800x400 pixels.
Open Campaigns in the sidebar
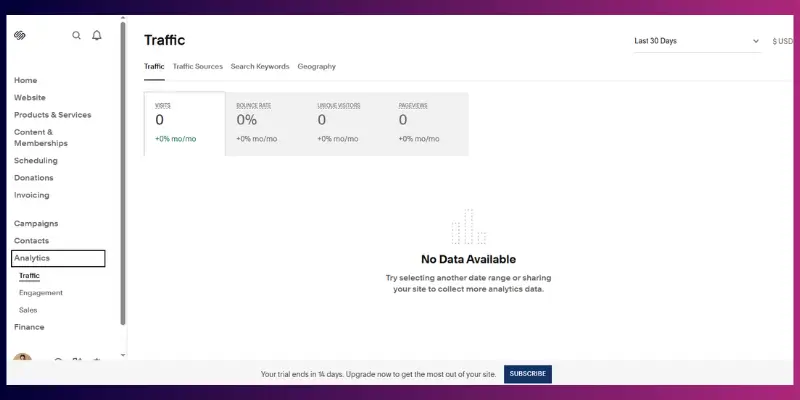pos(36,223)
